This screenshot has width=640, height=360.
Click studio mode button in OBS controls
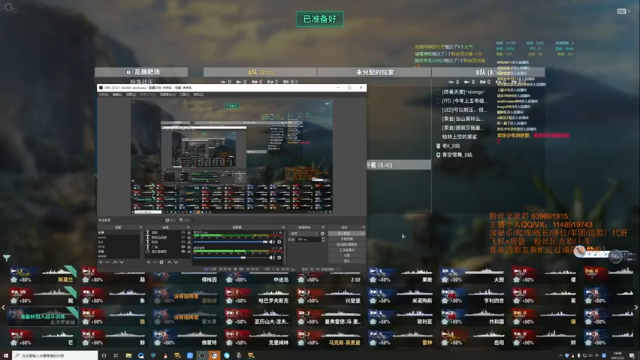[346, 250]
